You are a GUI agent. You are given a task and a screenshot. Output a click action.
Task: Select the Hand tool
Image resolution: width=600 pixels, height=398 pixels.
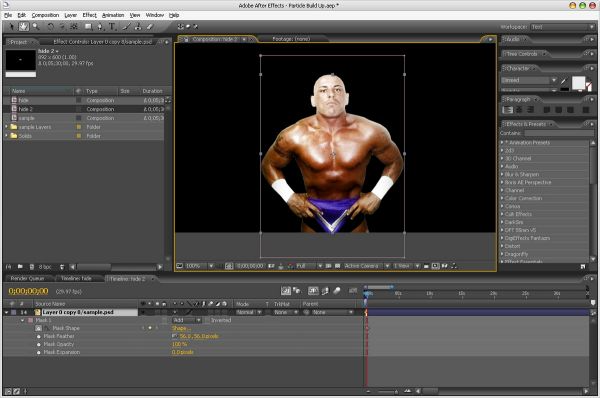(24, 26)
